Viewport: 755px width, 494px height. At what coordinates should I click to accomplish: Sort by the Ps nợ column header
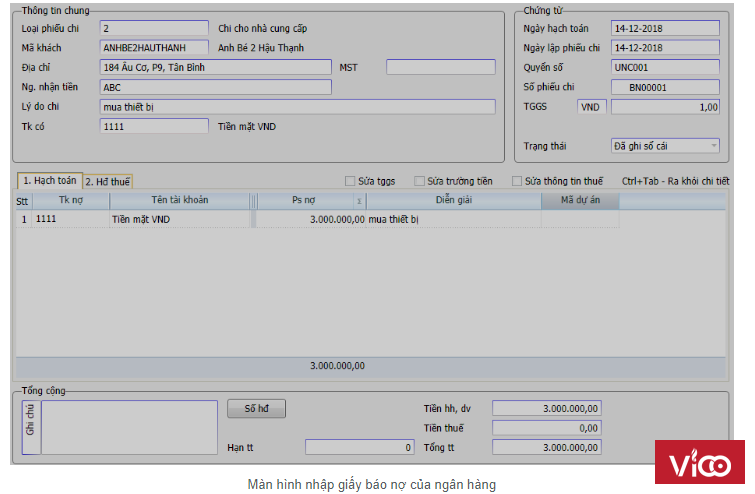(304, 200)
